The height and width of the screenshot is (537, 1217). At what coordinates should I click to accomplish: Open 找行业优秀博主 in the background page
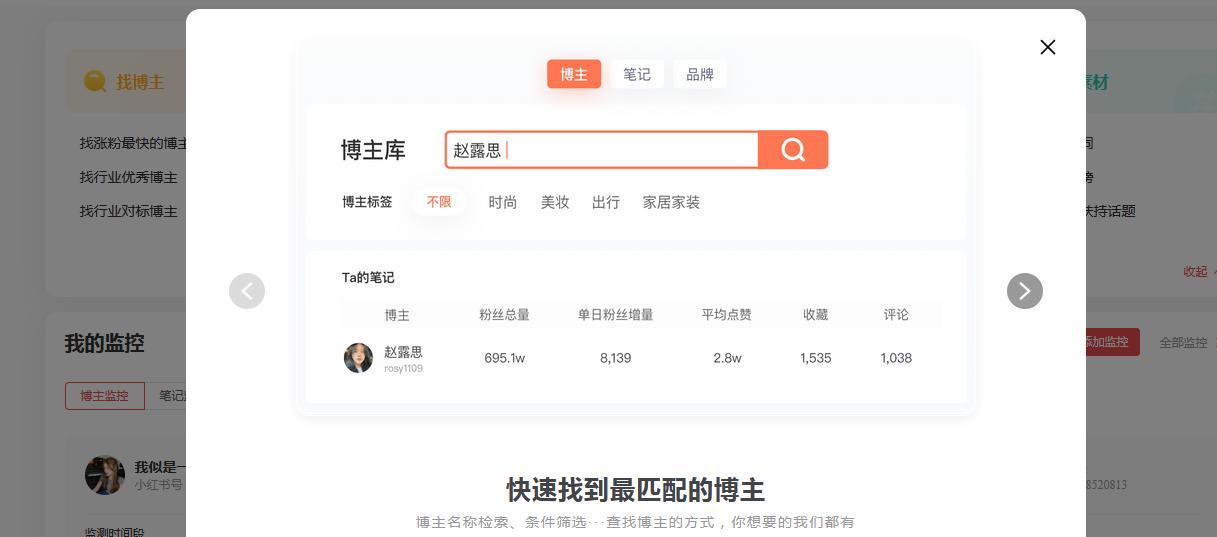(x=129, y=177)
